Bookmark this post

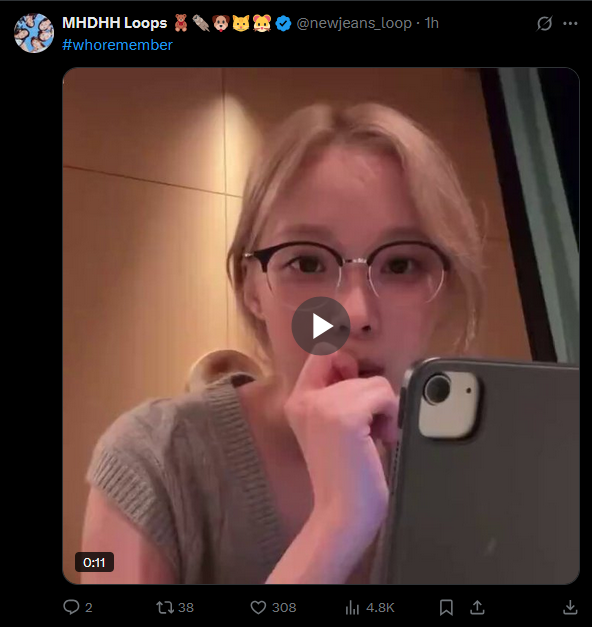pyautogui.click(x=446, y=607)
